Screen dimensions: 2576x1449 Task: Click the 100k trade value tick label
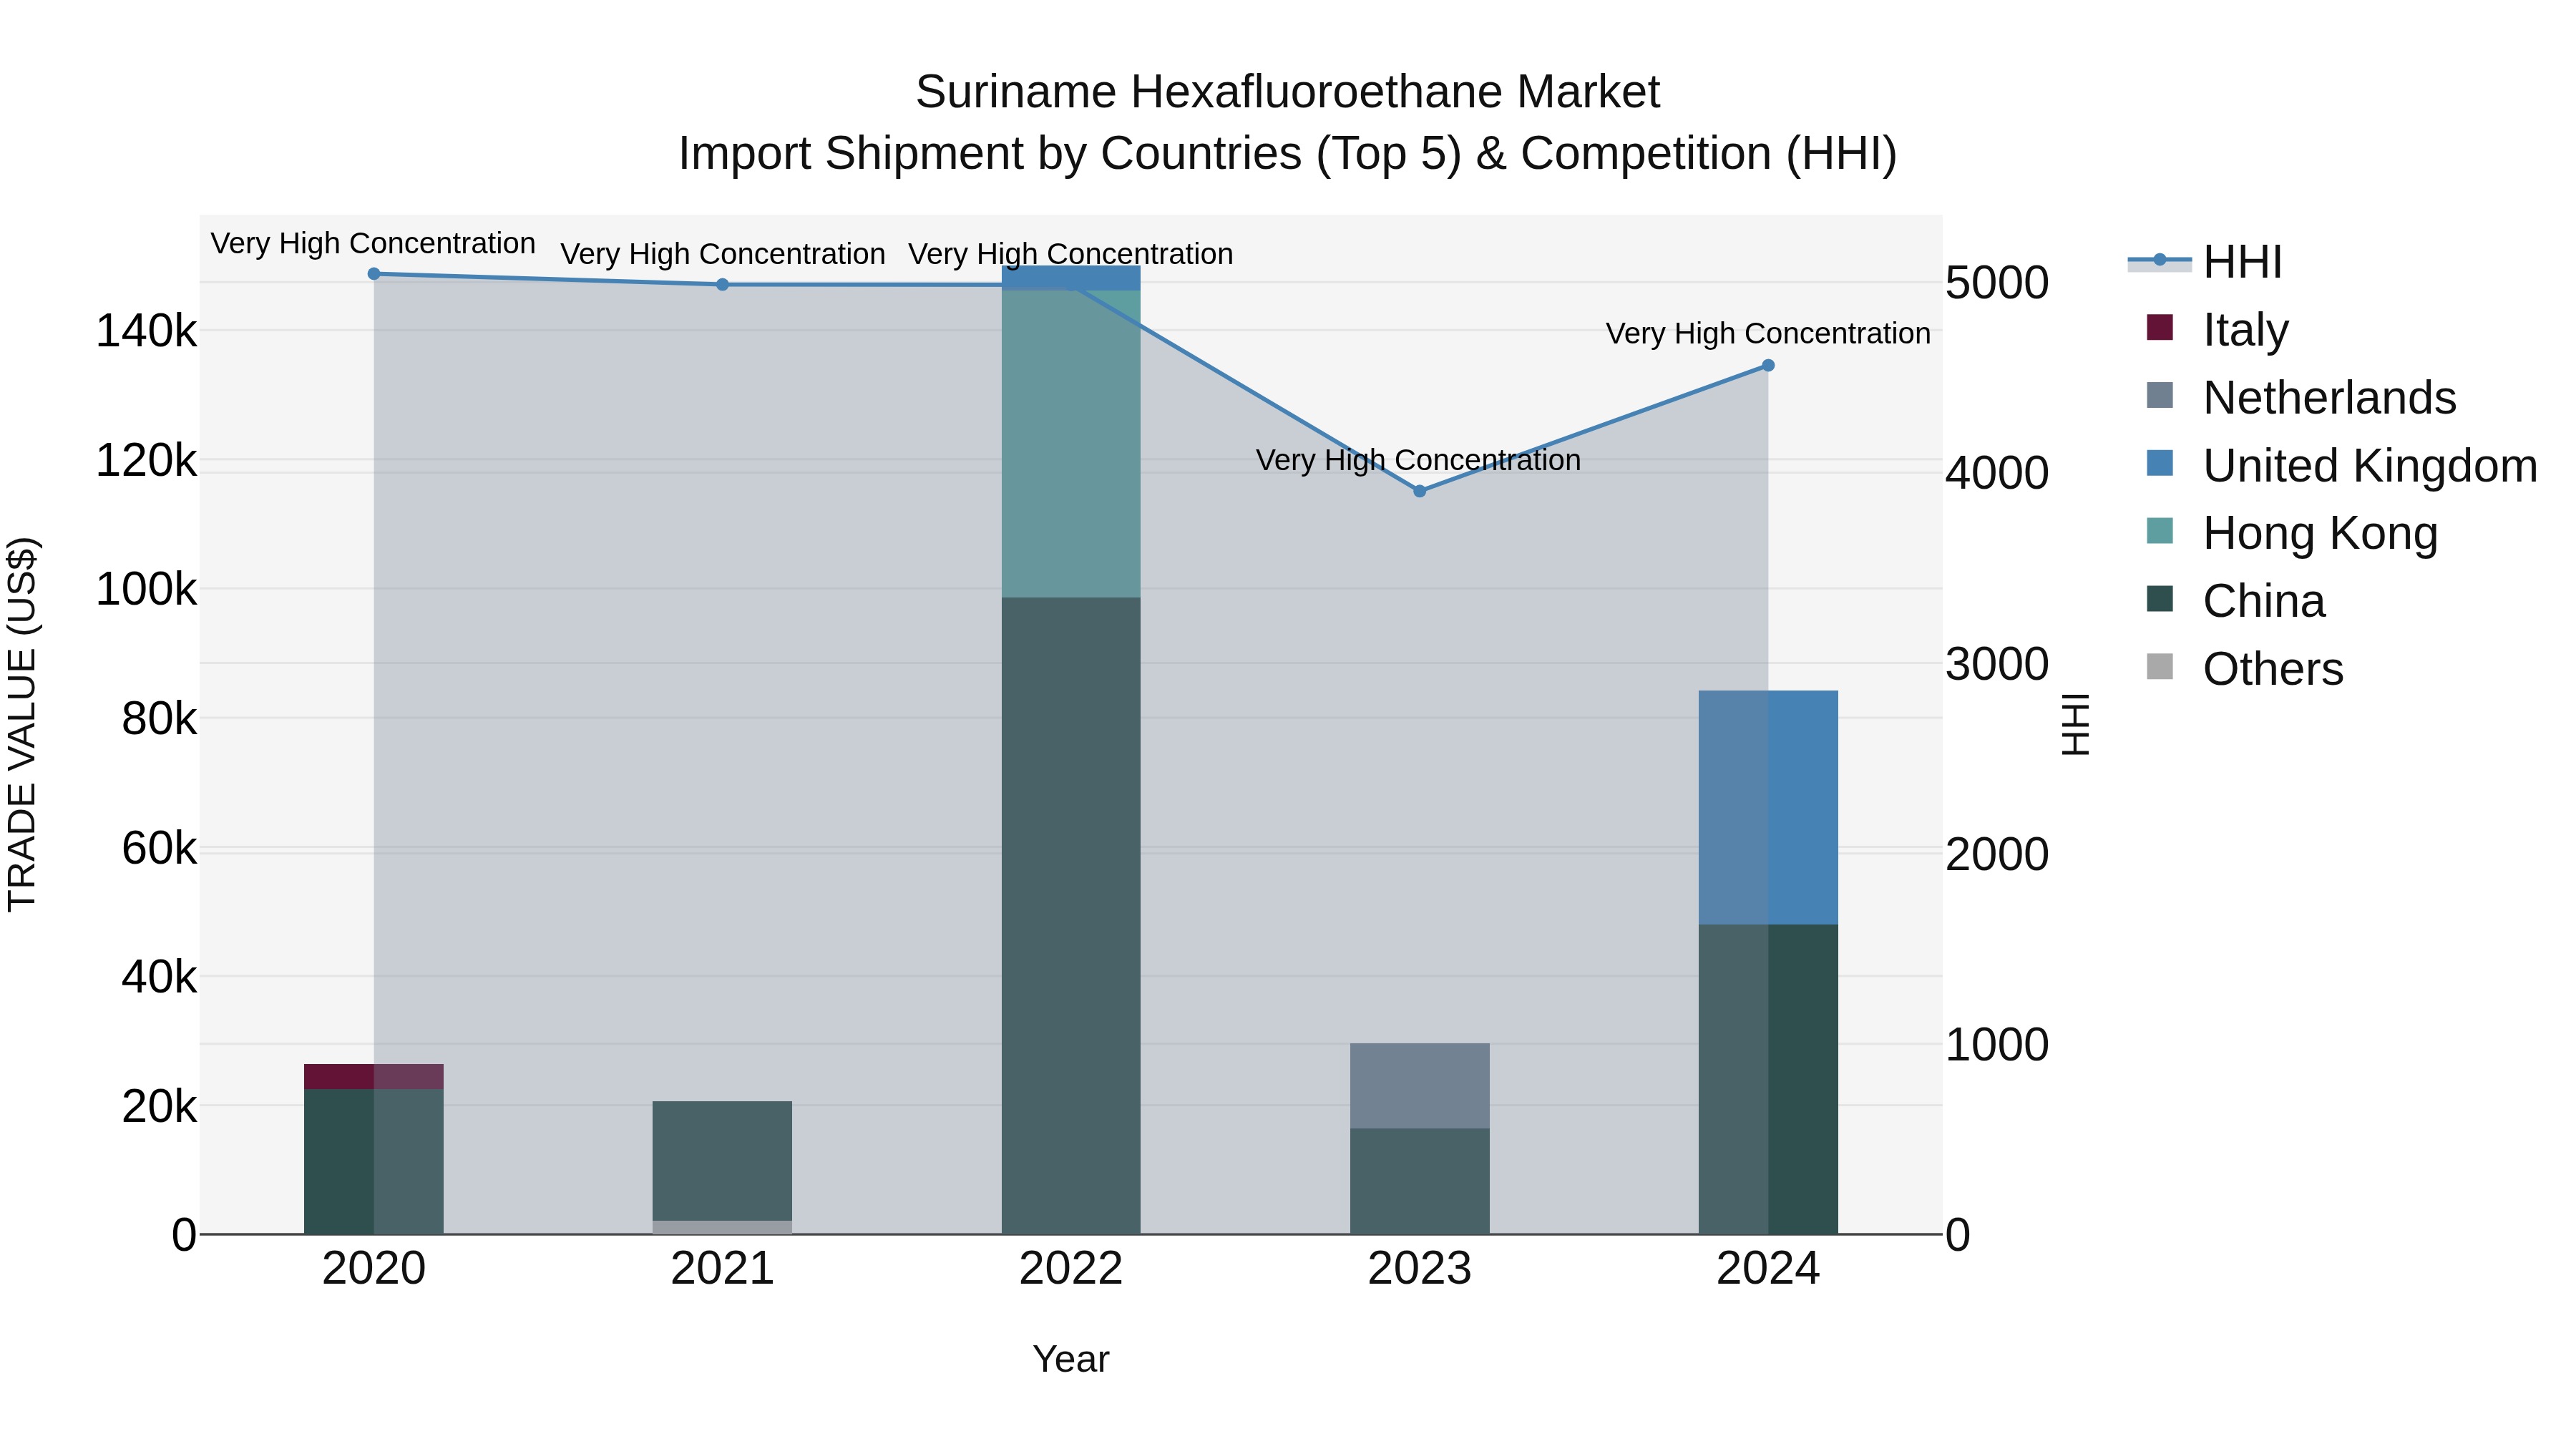coord(146,589)
